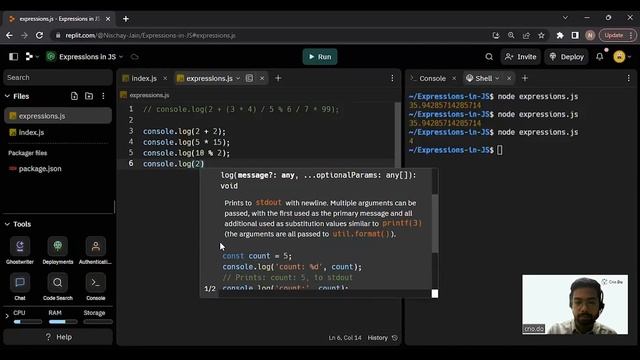Image resolution: width=640 pixels, height=360 pixels.
Task: Close the Console tab
Action: tap(454, 78)
